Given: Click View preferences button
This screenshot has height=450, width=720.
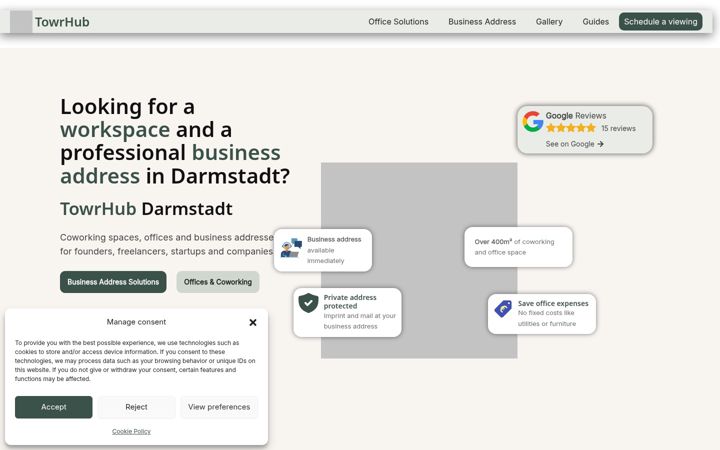Looking at the screenshot, I should pos(219,407).
